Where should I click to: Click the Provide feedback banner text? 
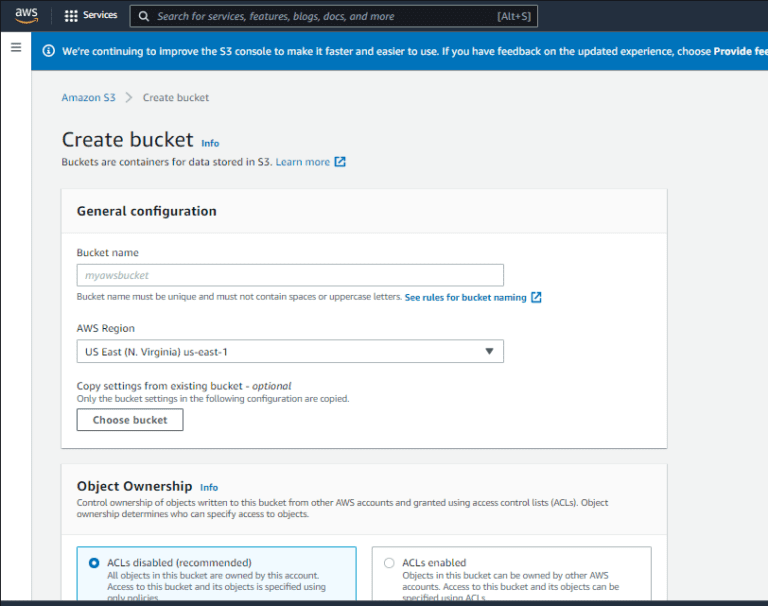pyautogui.click(x=741, y=51)
